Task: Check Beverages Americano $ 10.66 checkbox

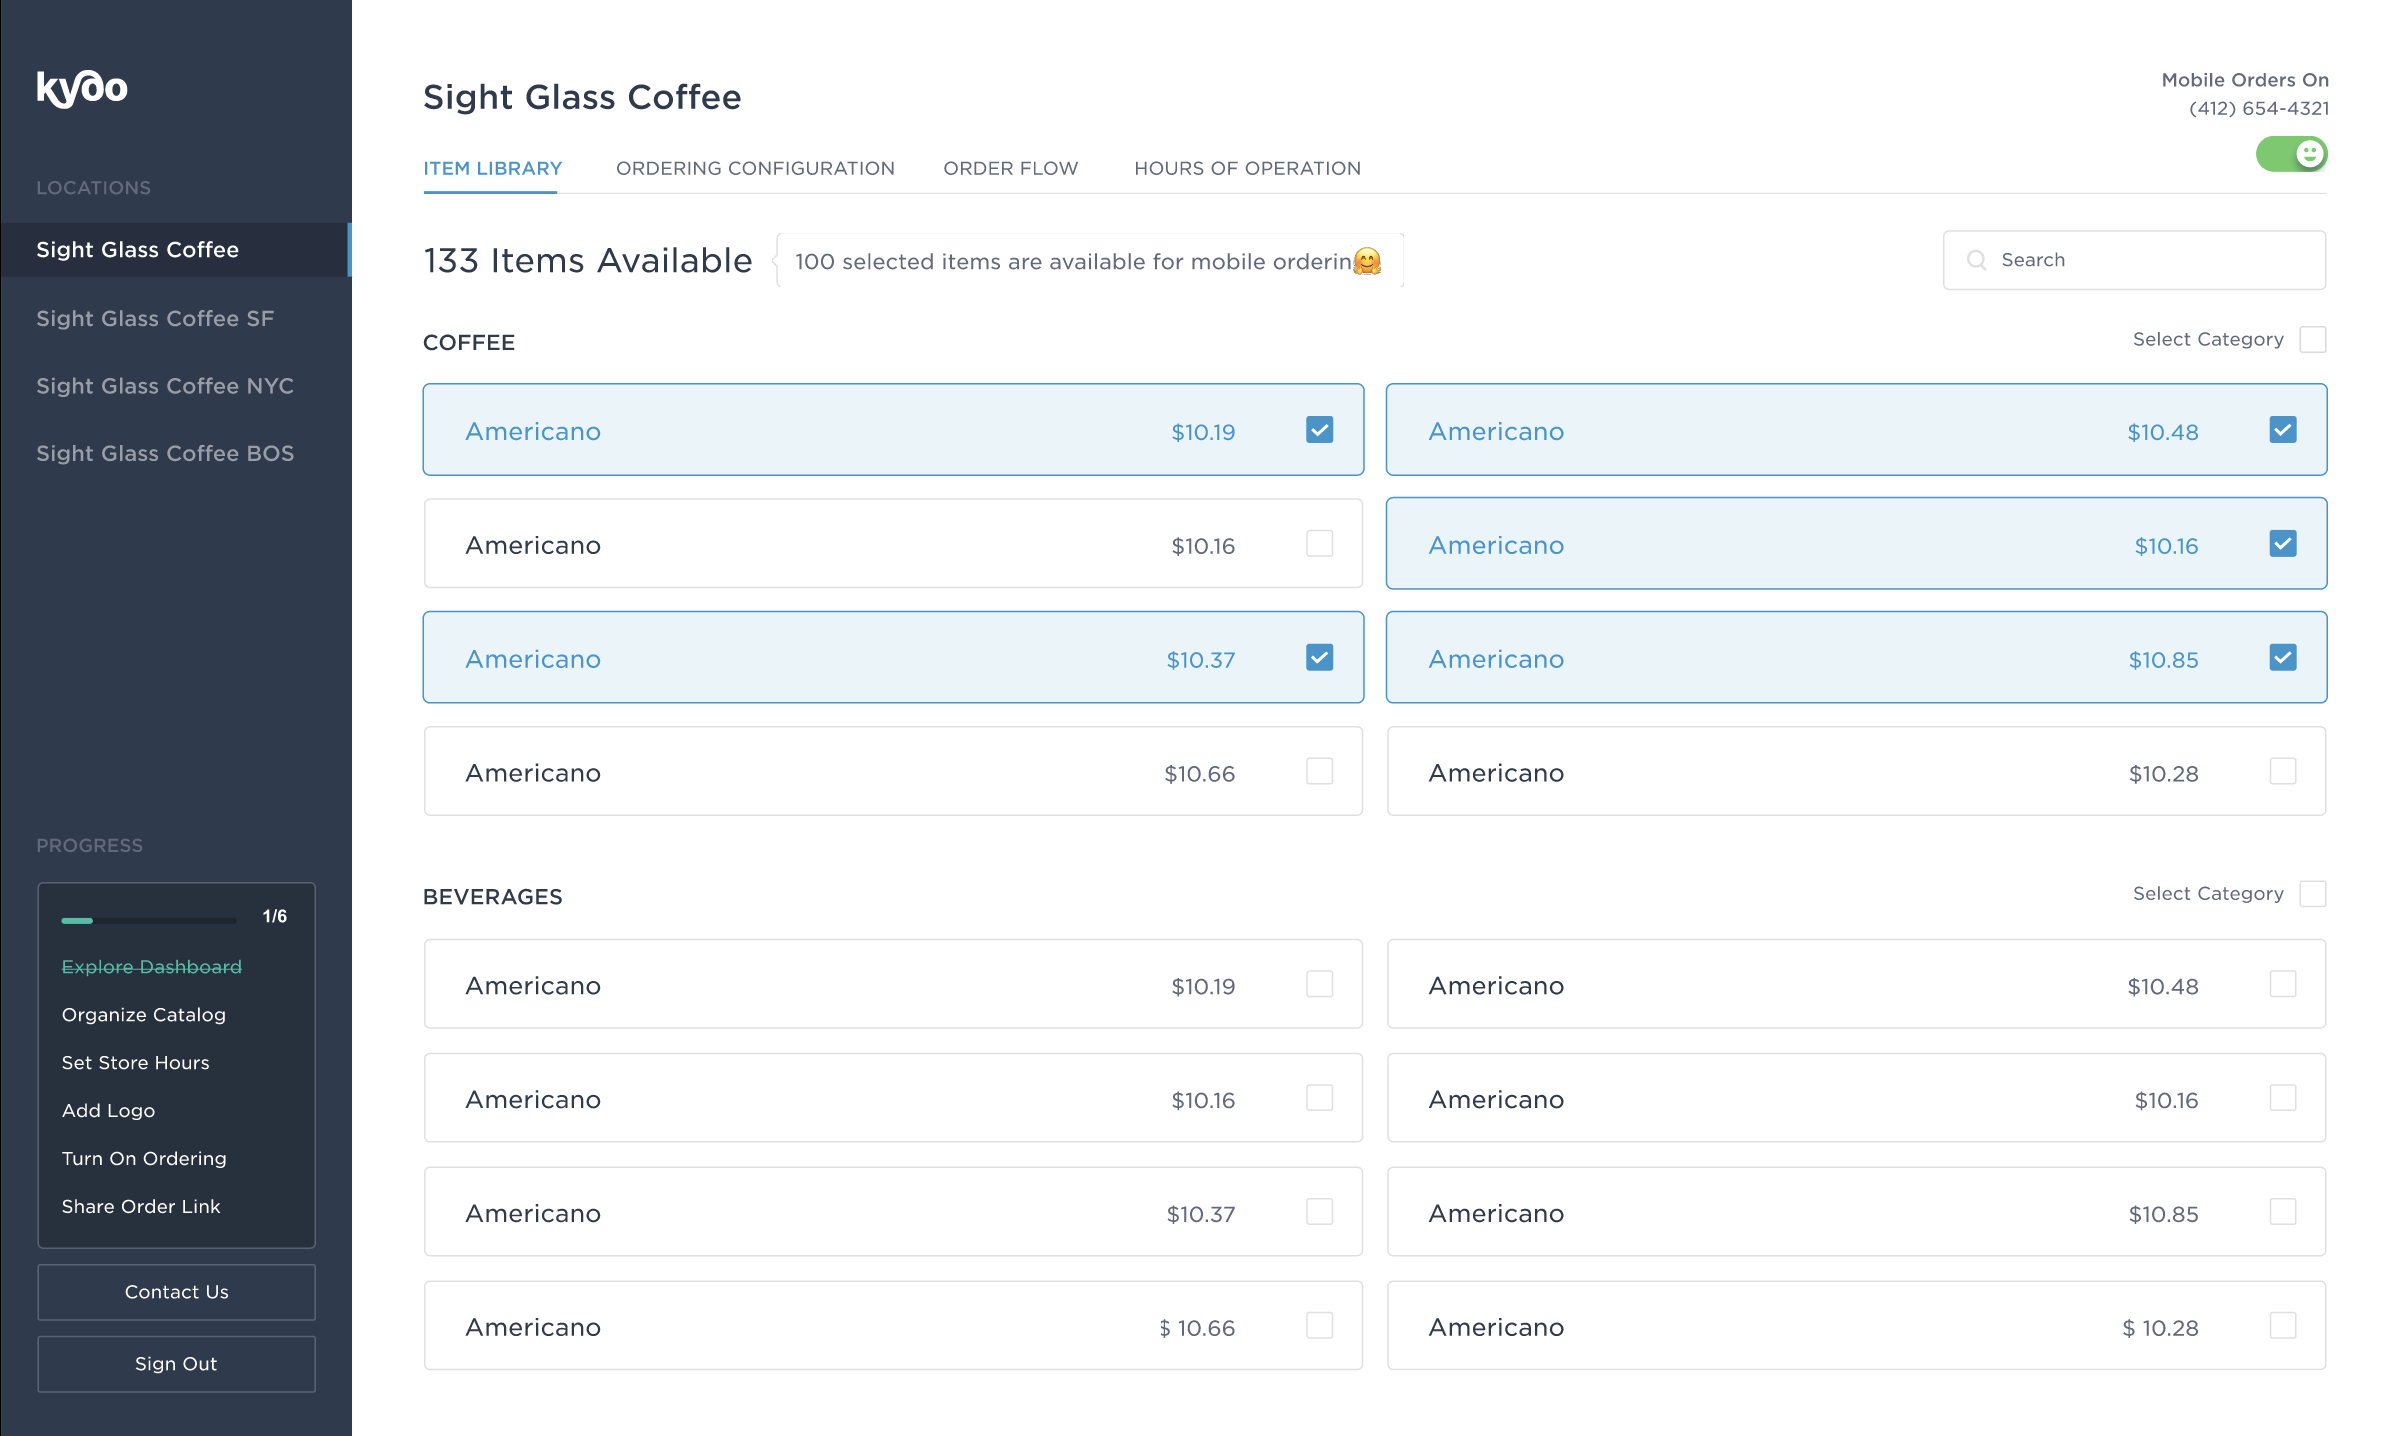Action: (1319, 1326)
